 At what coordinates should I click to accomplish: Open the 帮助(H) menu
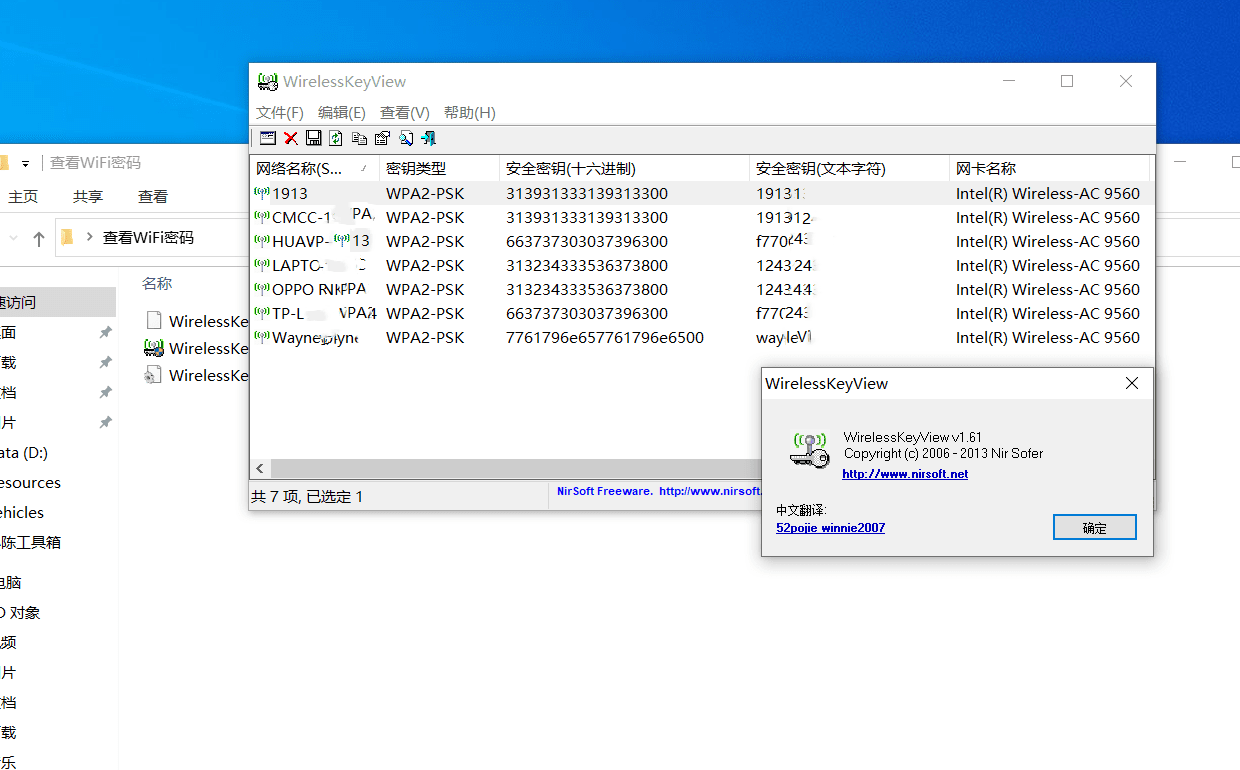(470, 113)
